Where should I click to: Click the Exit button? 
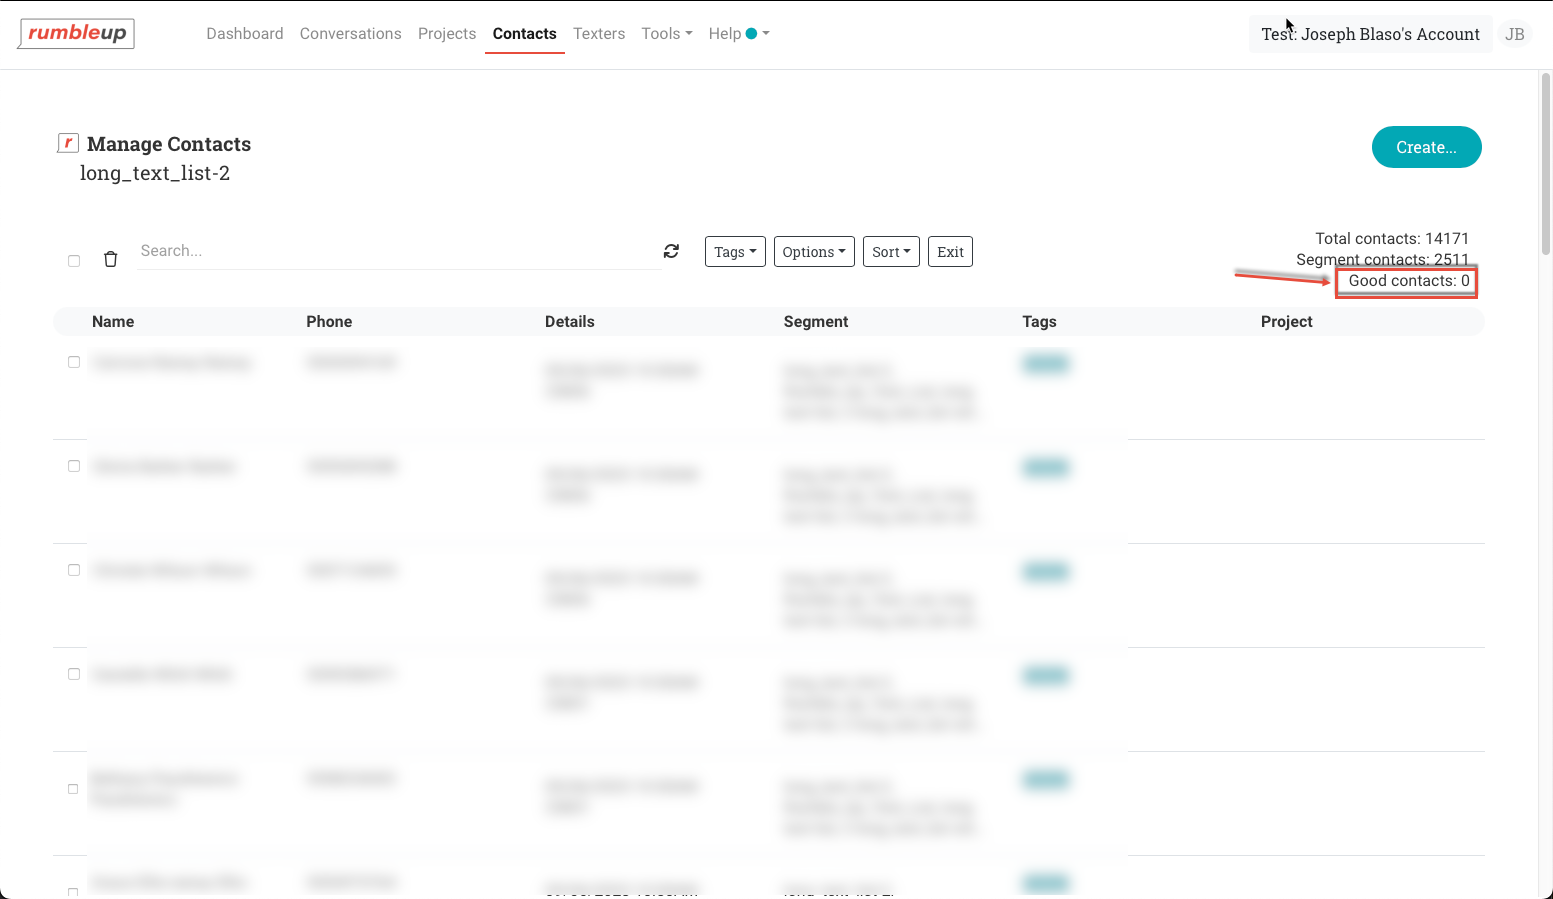pyautogui.click(x=950, y=252)
